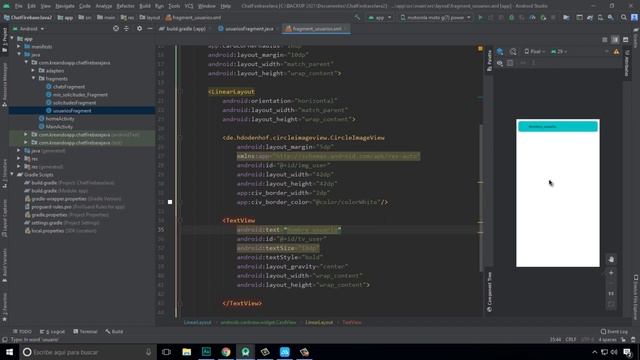The image size is (640, 360).
Task: Select opened file target icon in Project panel
Action: click(116, 29)
